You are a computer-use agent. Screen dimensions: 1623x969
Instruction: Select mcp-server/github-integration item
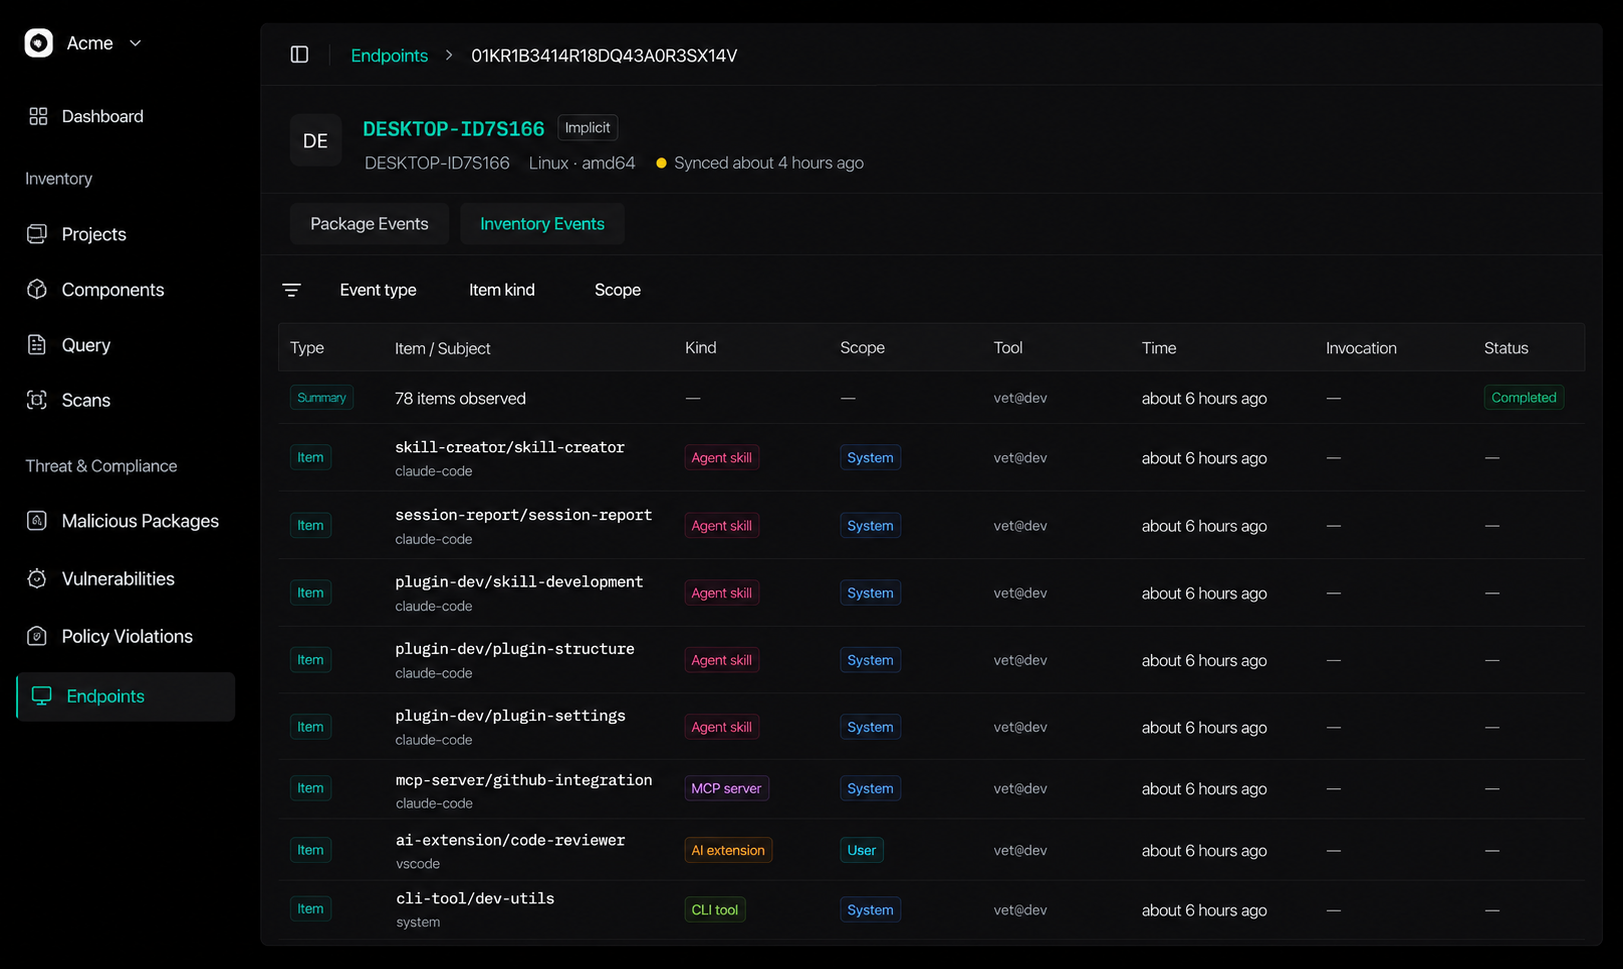pyautogui.click(x=523, y=780)
